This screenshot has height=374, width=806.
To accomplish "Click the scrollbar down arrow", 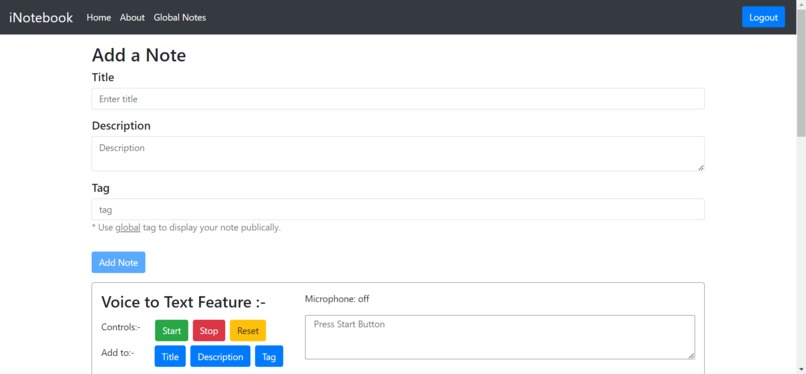I will click(801, 369).
